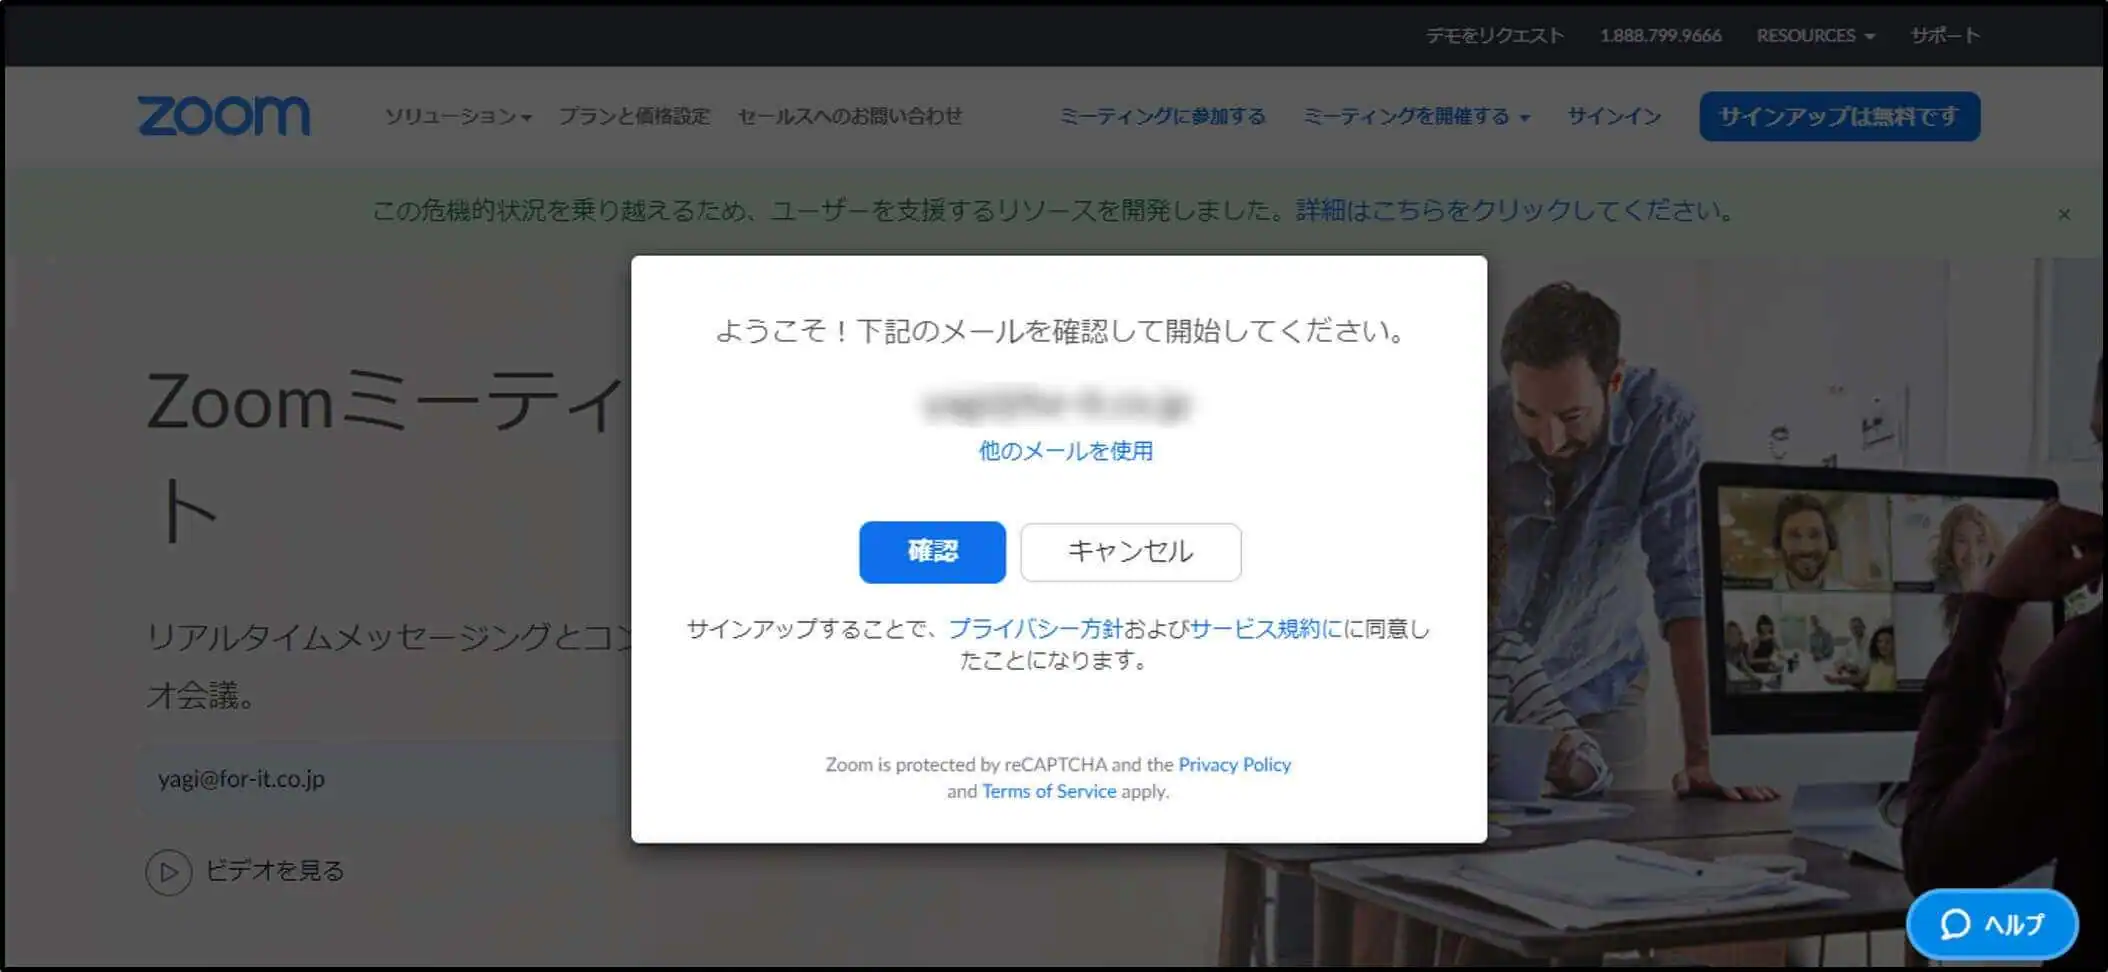Open the RESOURCES dropdown in top bar
Image resolution: width=2108 pixels, height=972 pixels.
pyautogui.click(x=1815, y=35)
